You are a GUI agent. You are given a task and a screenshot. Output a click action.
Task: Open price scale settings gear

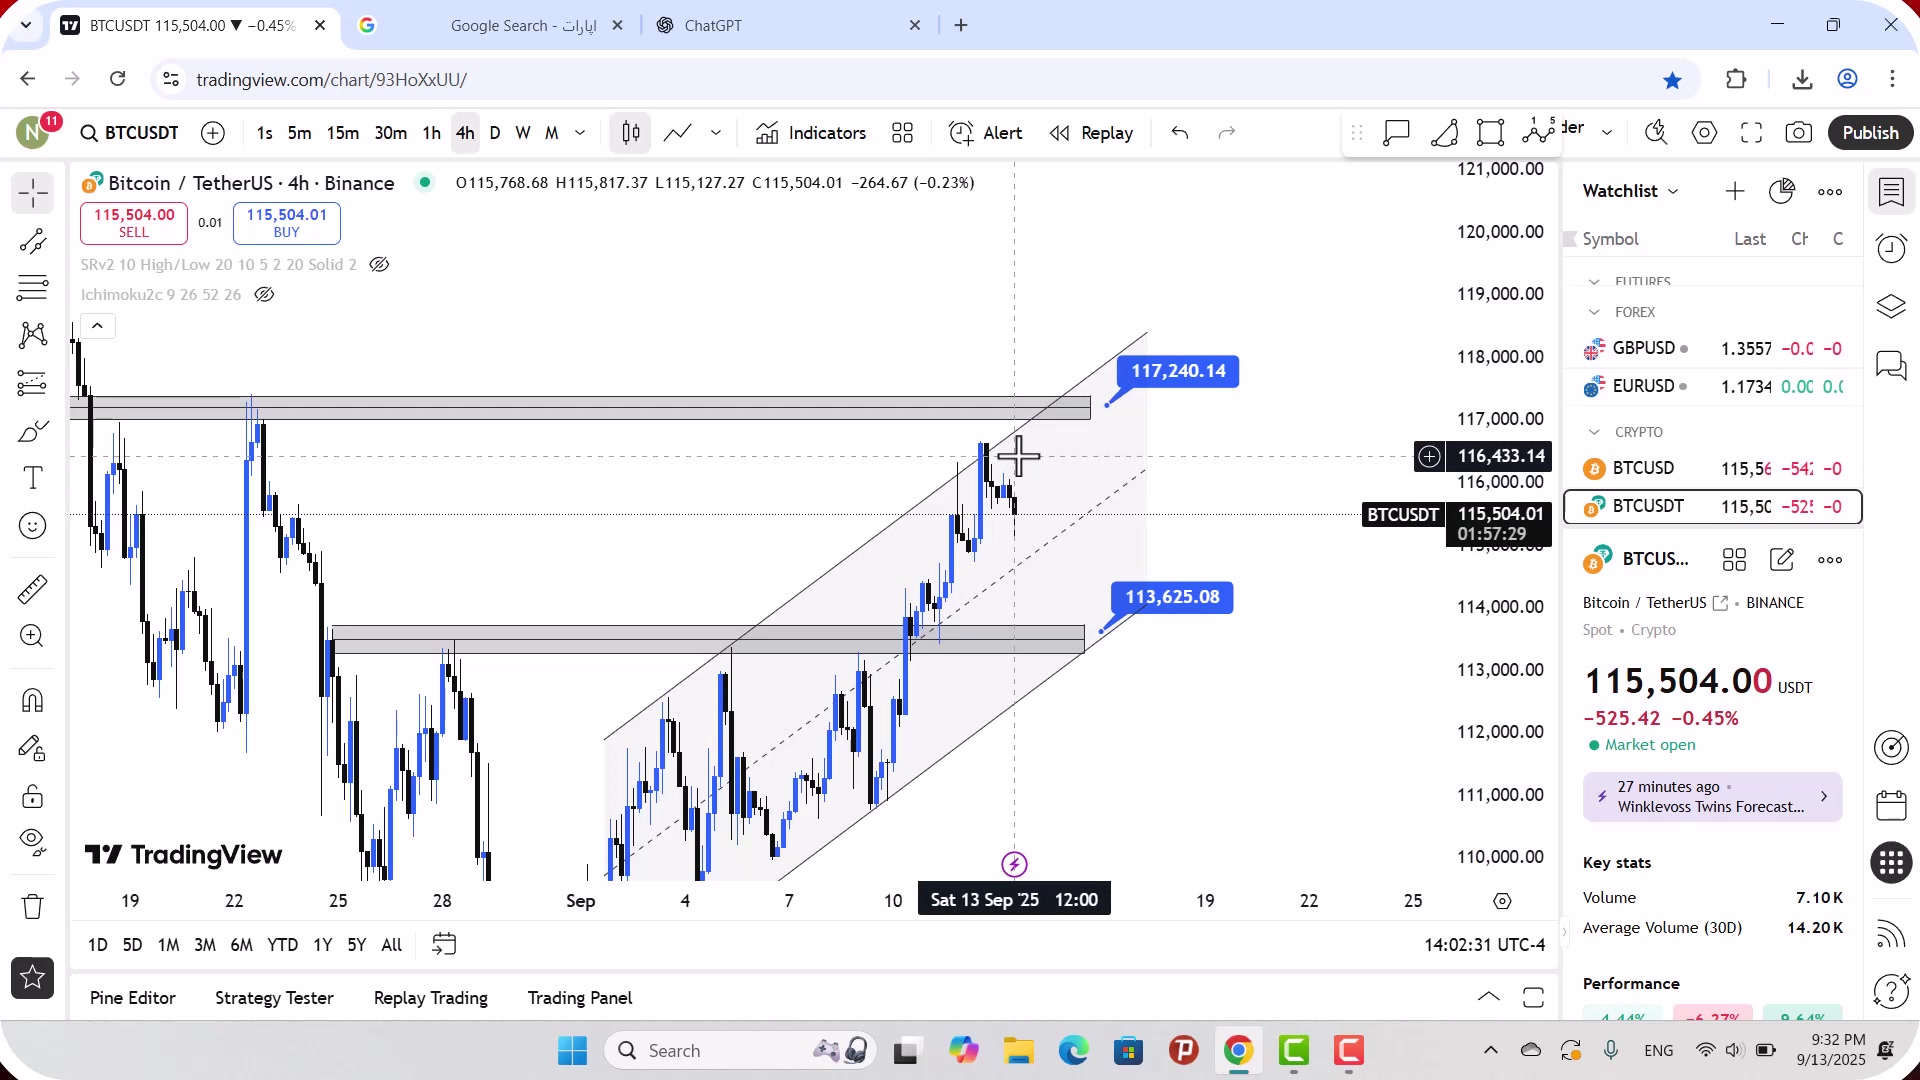tap(1502, 902)
